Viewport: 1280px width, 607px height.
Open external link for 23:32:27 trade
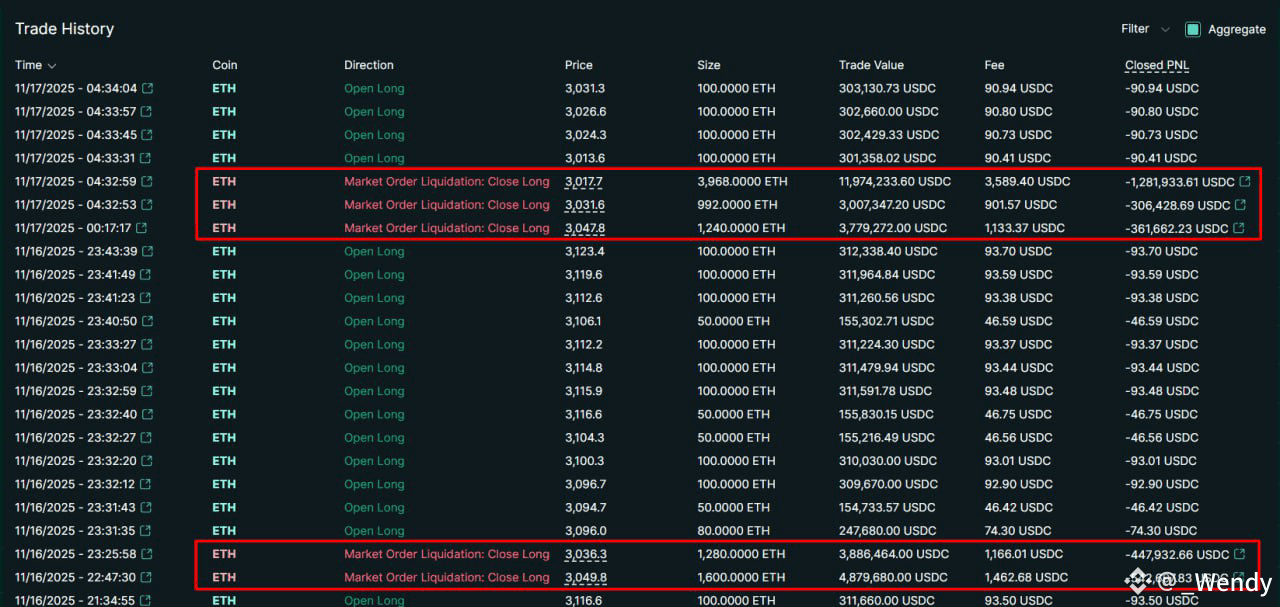click(146, 438)
